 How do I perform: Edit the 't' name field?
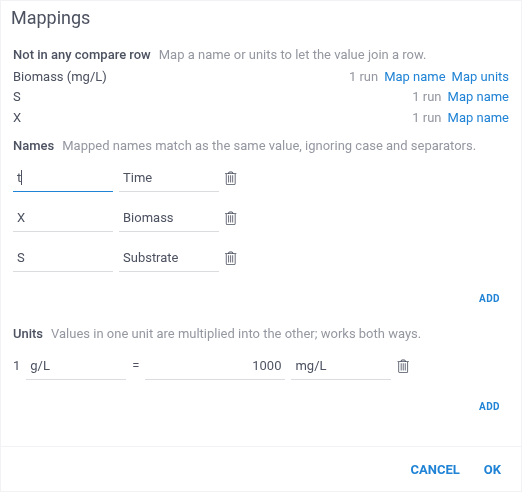pyautogui.click(x=63, y=178)
